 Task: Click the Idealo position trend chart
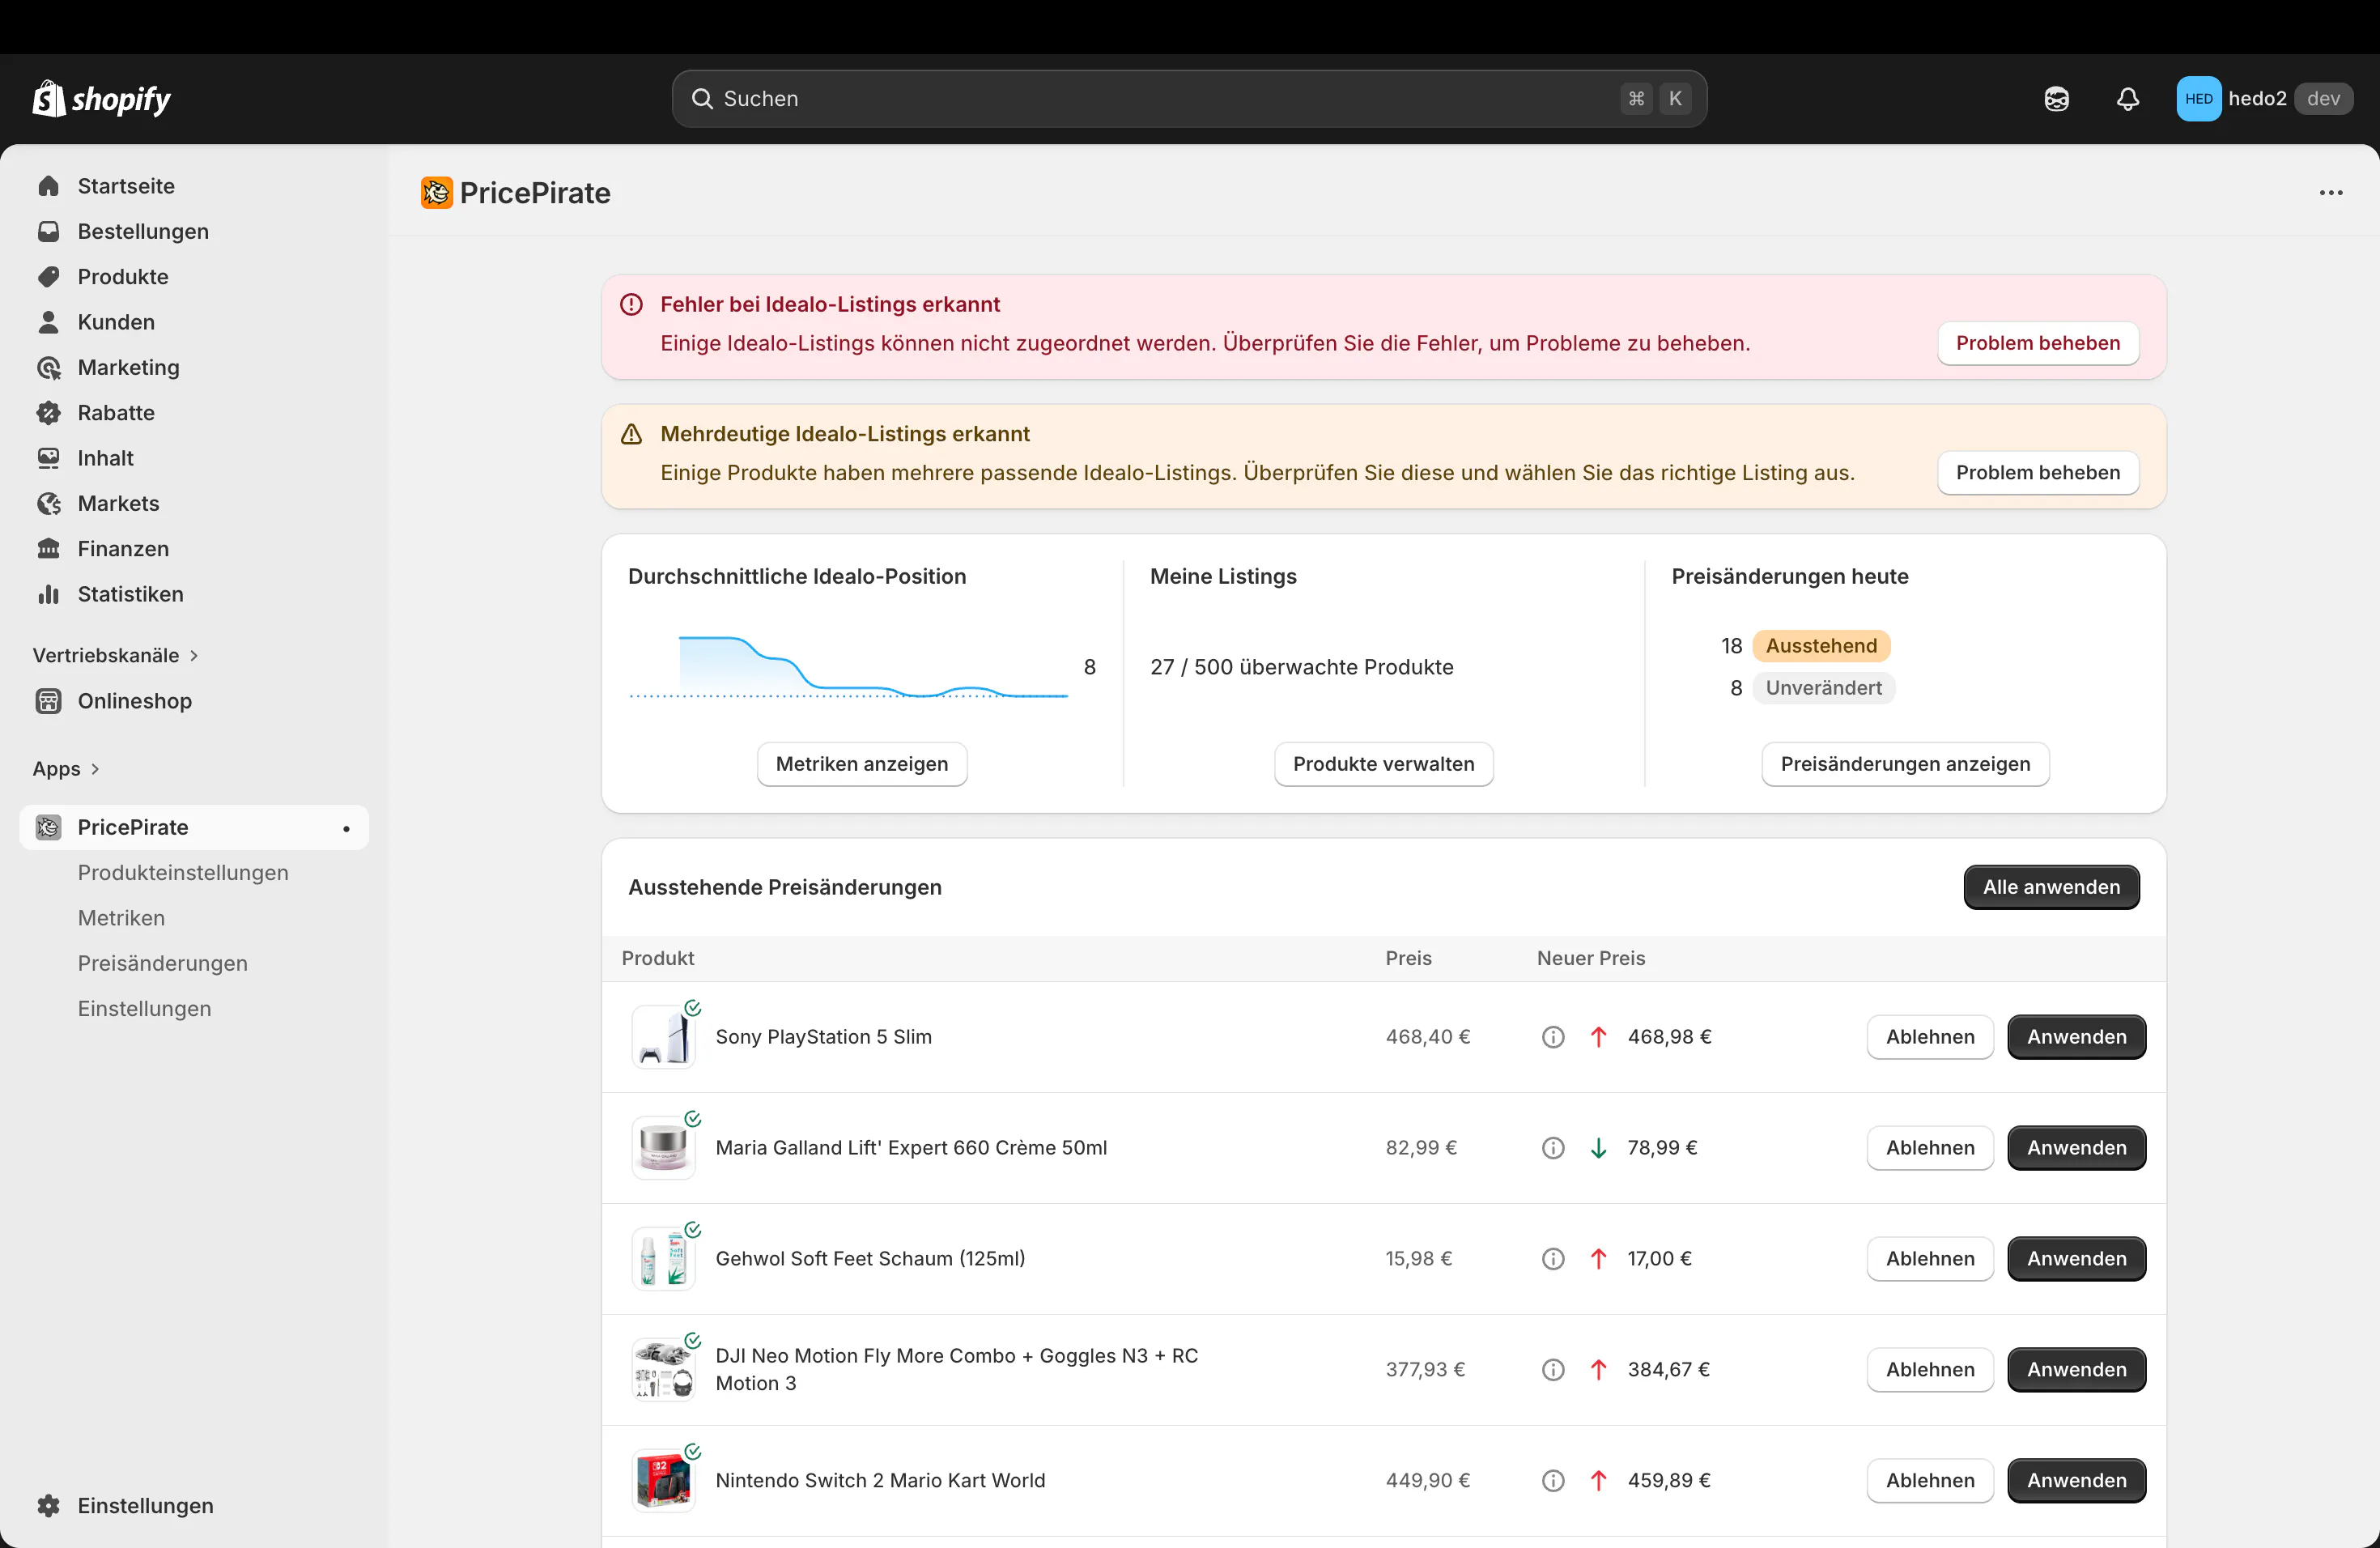click(x=849, y=667)
